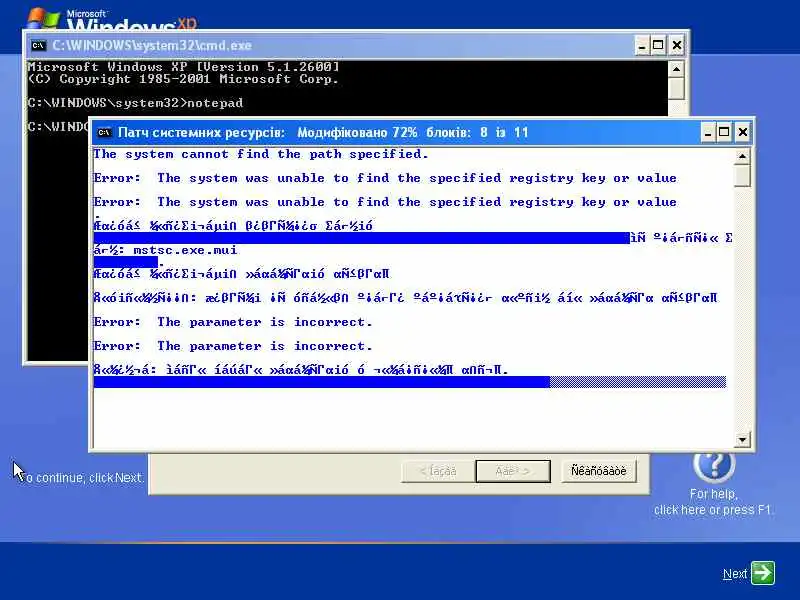
Task: Click the patch window title bar console icon
Action: click(x=104, y=133)
